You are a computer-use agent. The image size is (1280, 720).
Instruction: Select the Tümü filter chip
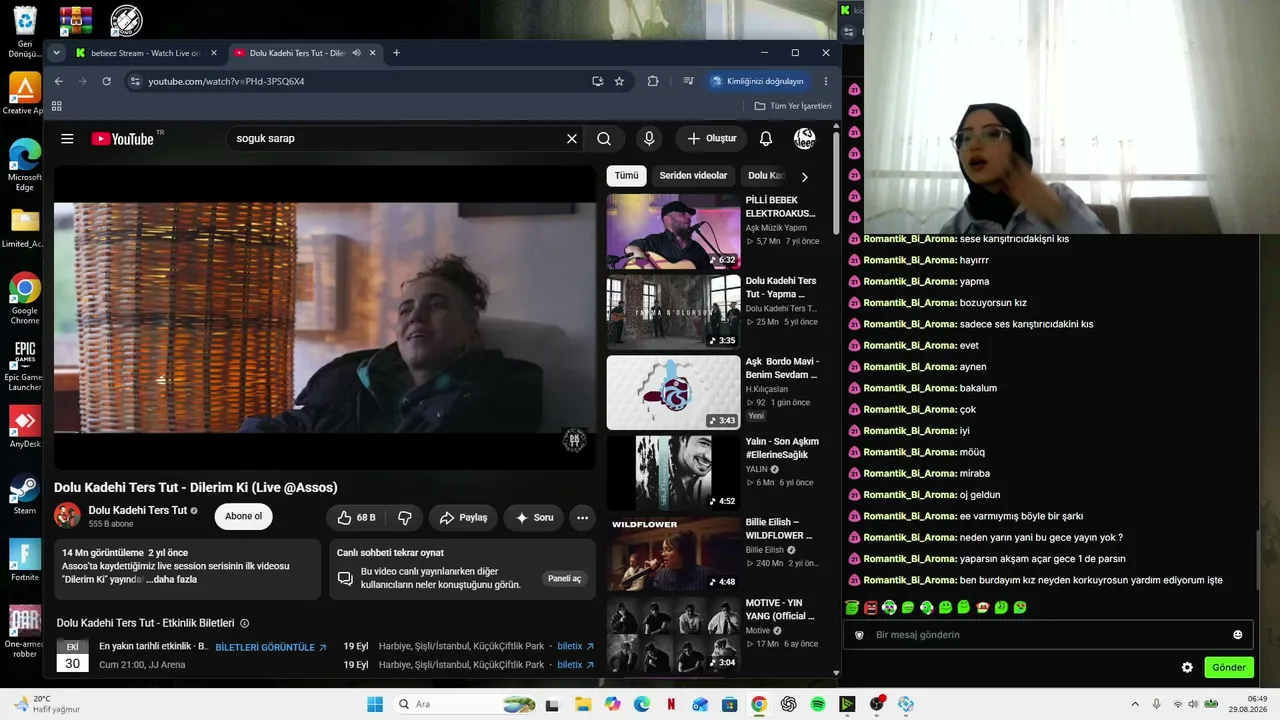click(626, 176)
